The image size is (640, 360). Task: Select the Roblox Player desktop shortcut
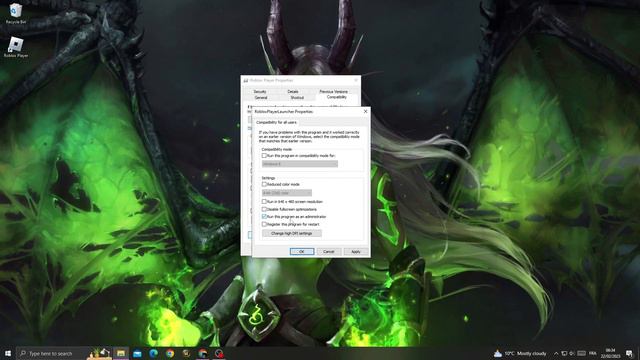click(16, 47)
